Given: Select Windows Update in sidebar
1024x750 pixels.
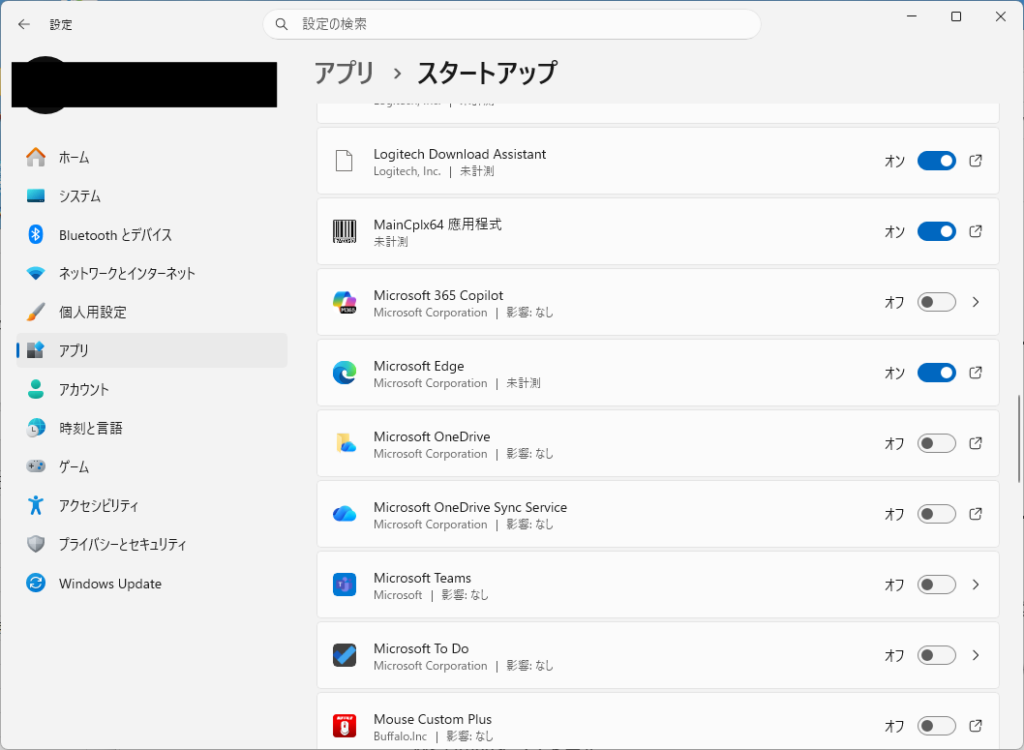Looking at the screenshot, I should (x=152, y=583).
